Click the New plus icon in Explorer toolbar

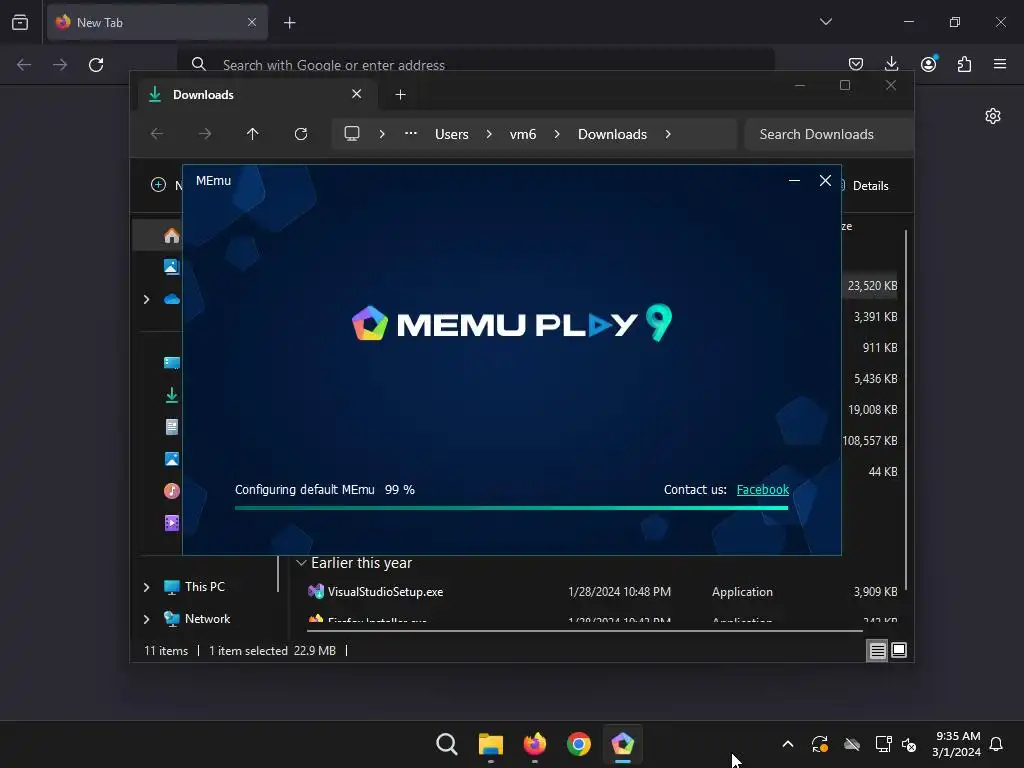click(x=158, y=185)
